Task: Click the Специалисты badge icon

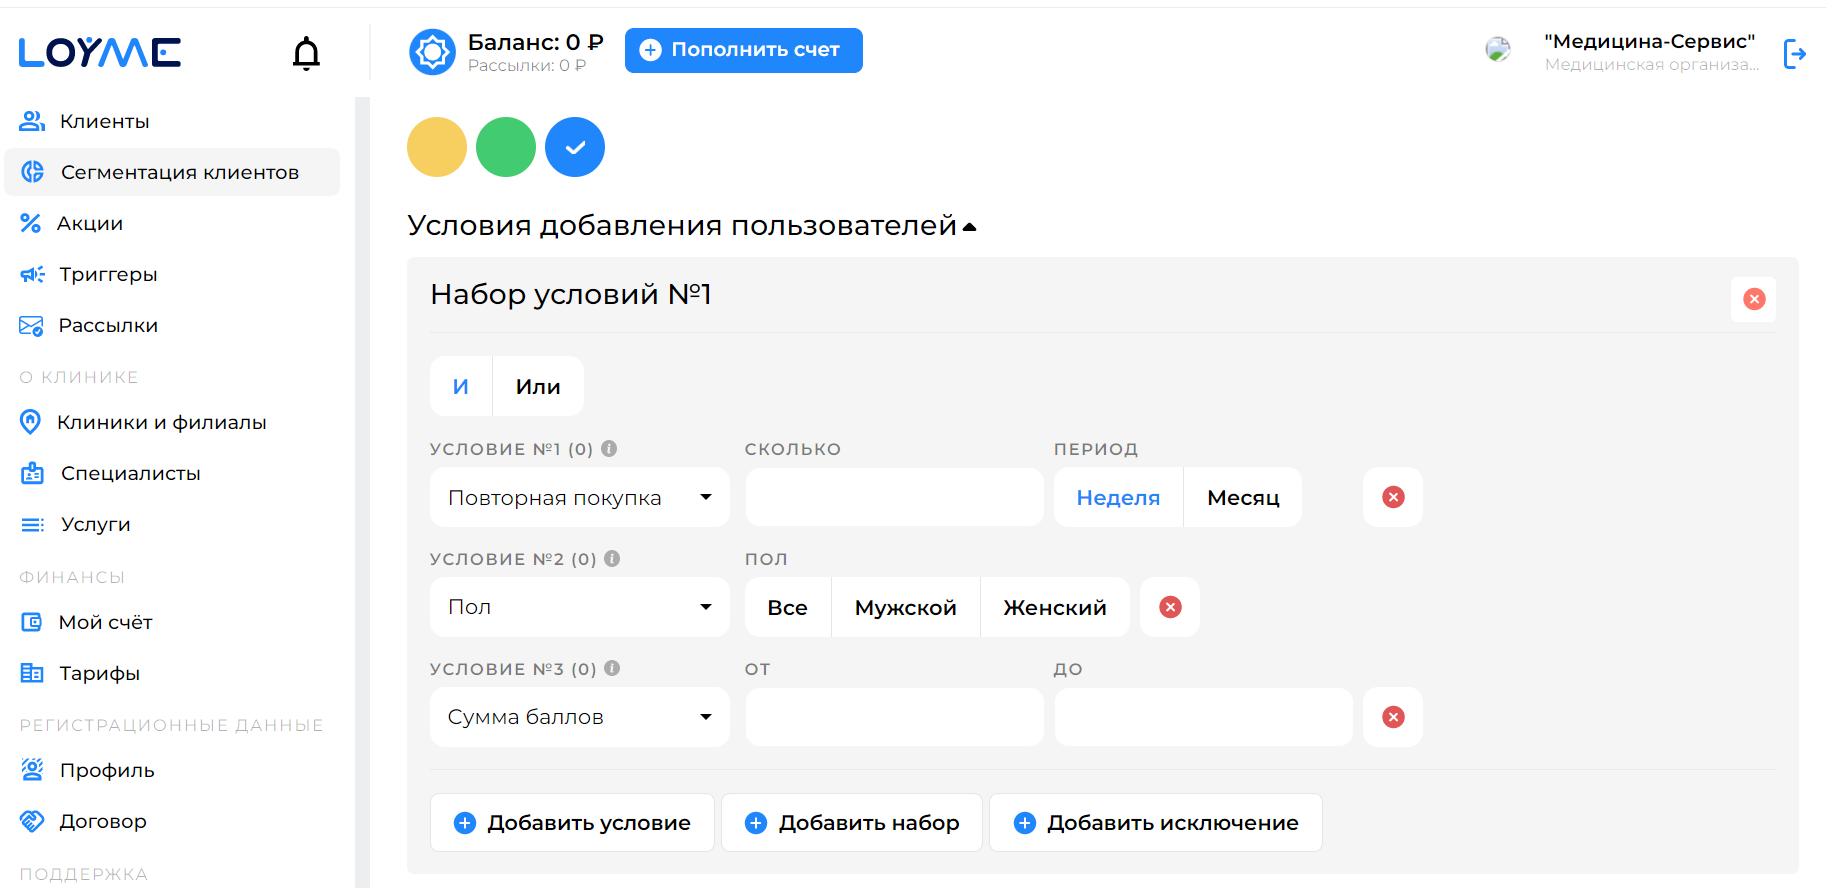Action: tap(32, 473)
